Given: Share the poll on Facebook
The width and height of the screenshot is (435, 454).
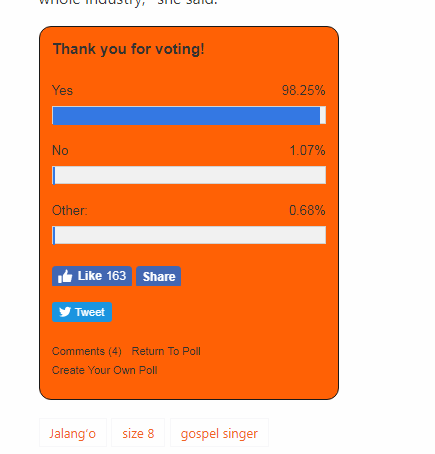Looking at the screenshot, I should [159, 276].
